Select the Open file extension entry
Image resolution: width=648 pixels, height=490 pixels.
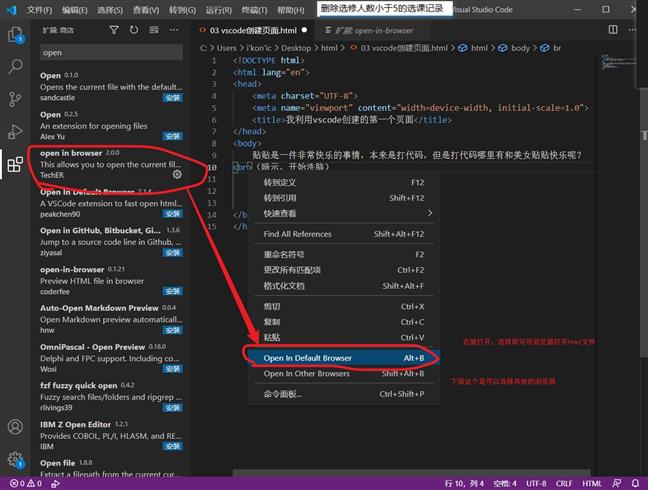[x=110, y=468]
